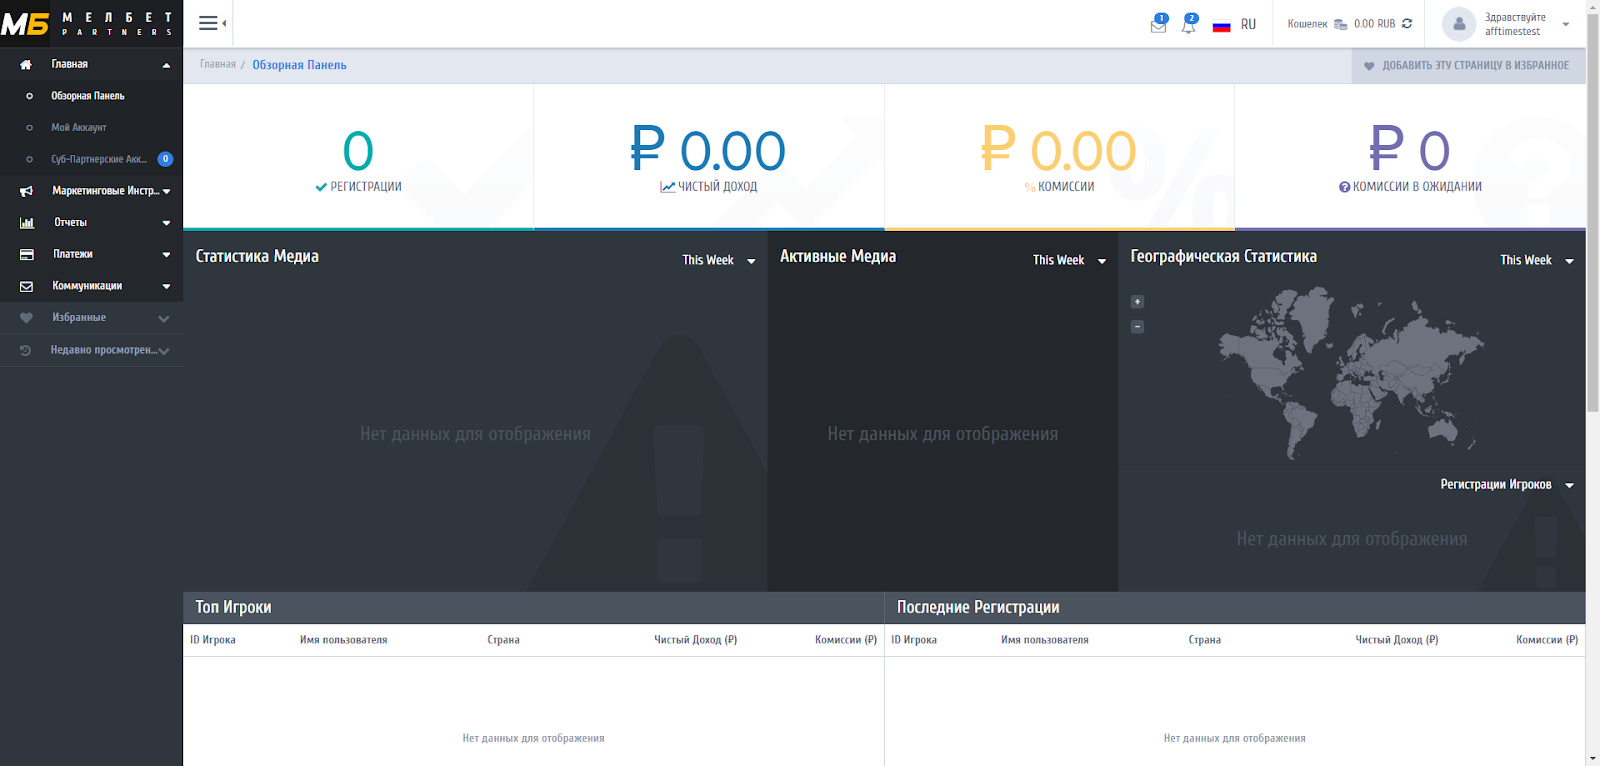
Task: Open Географическая Статистика This Week dropdown
Action: 1537,260
